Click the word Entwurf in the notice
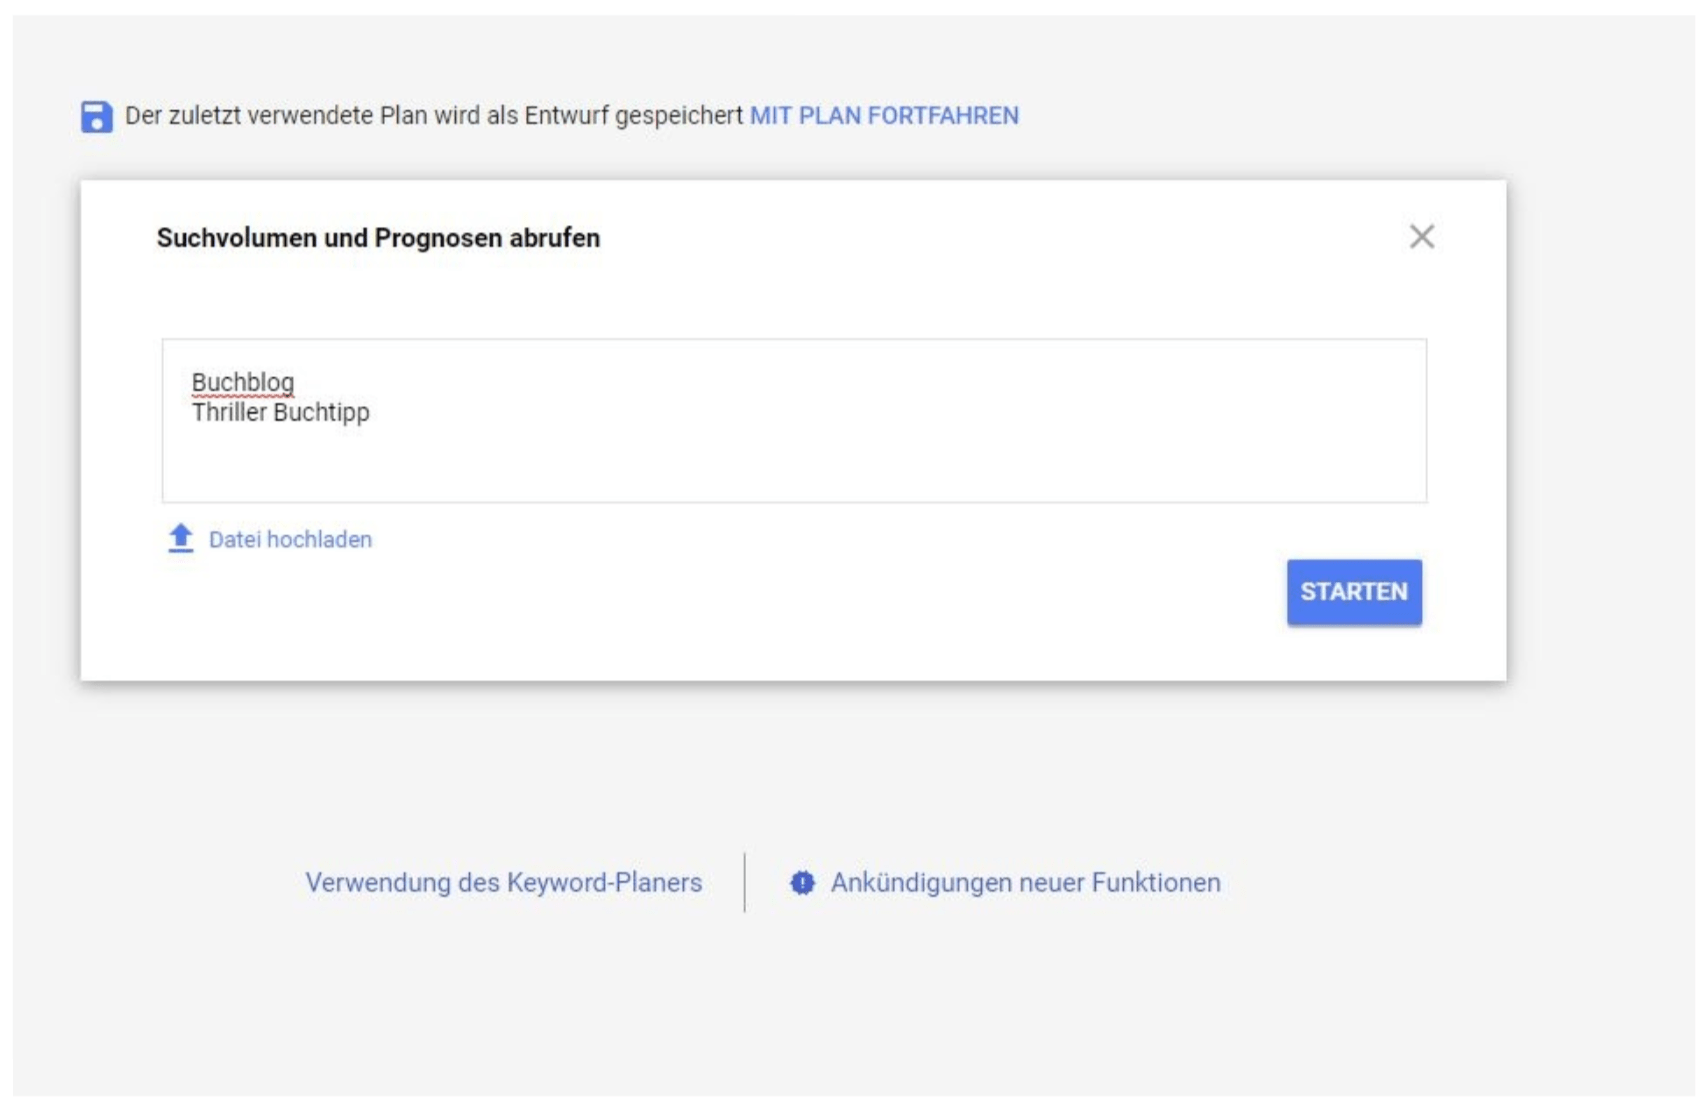The width and height of the screenshot is (1701, 1104). (566, 116)
